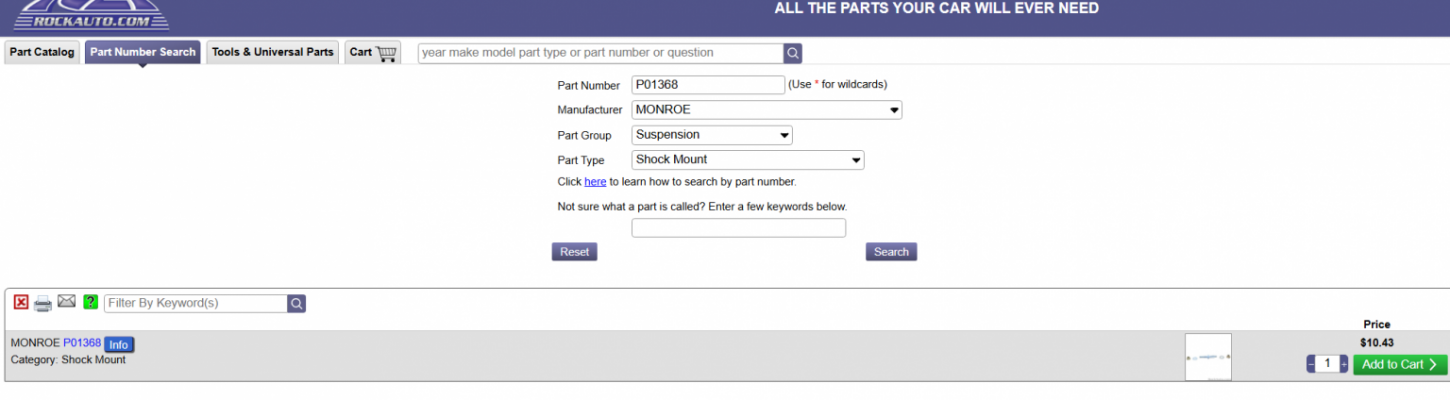This screenshot has width=1450, height=400.
Task: Click the Filter By Keyword(s) field
Action: (196, 303)
